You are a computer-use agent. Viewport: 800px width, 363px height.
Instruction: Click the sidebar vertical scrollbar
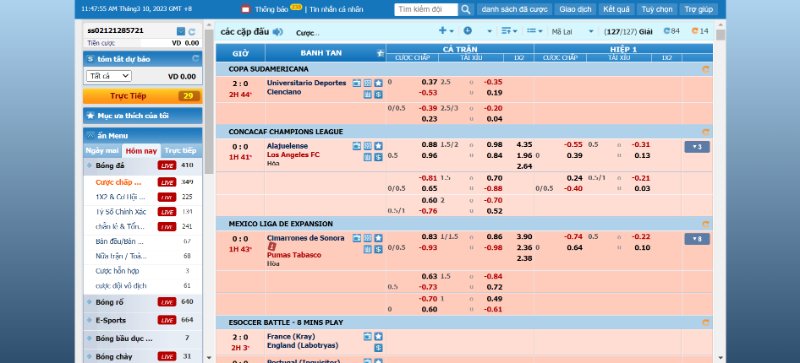(x=209, y=102)
